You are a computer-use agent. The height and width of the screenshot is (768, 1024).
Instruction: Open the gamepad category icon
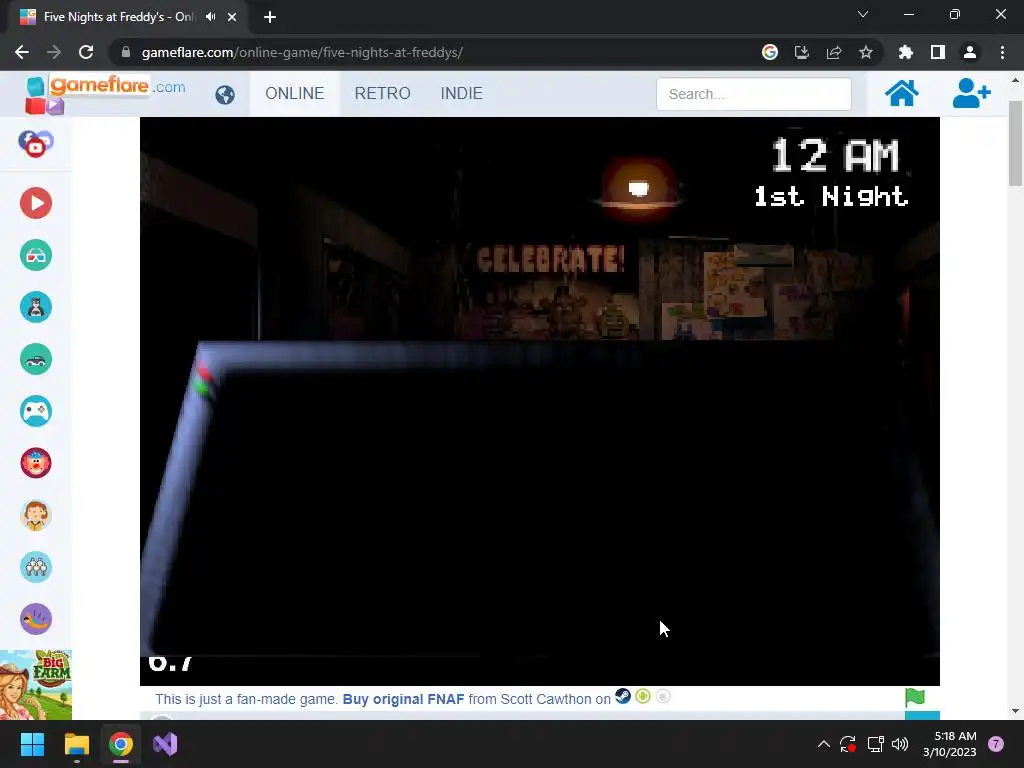[x=36, y=411]
